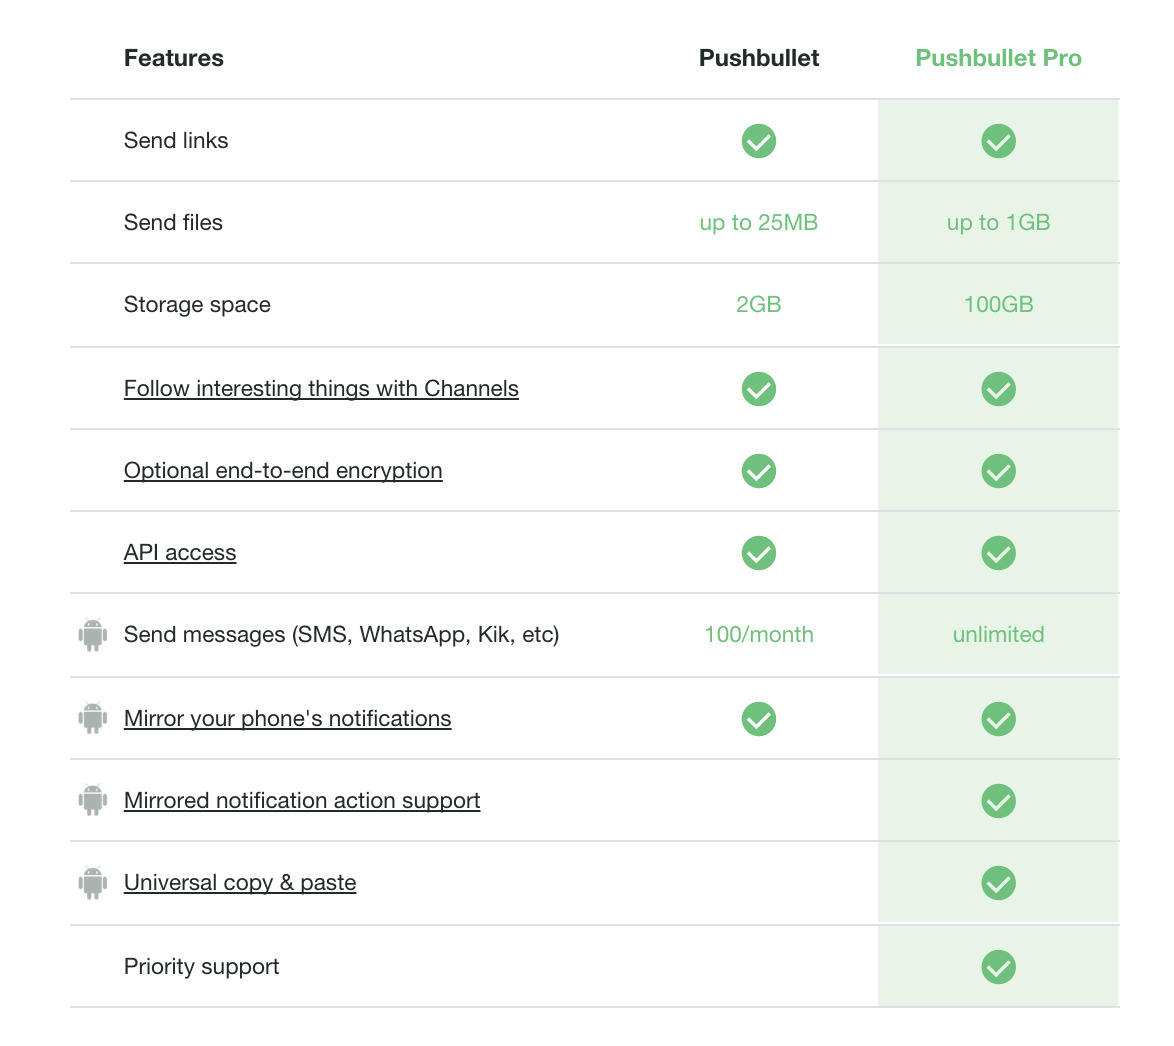Screen dimensions: 1174x1046
Task: Click Pro checkmark for Universal copy & paste
Action: 998,883
